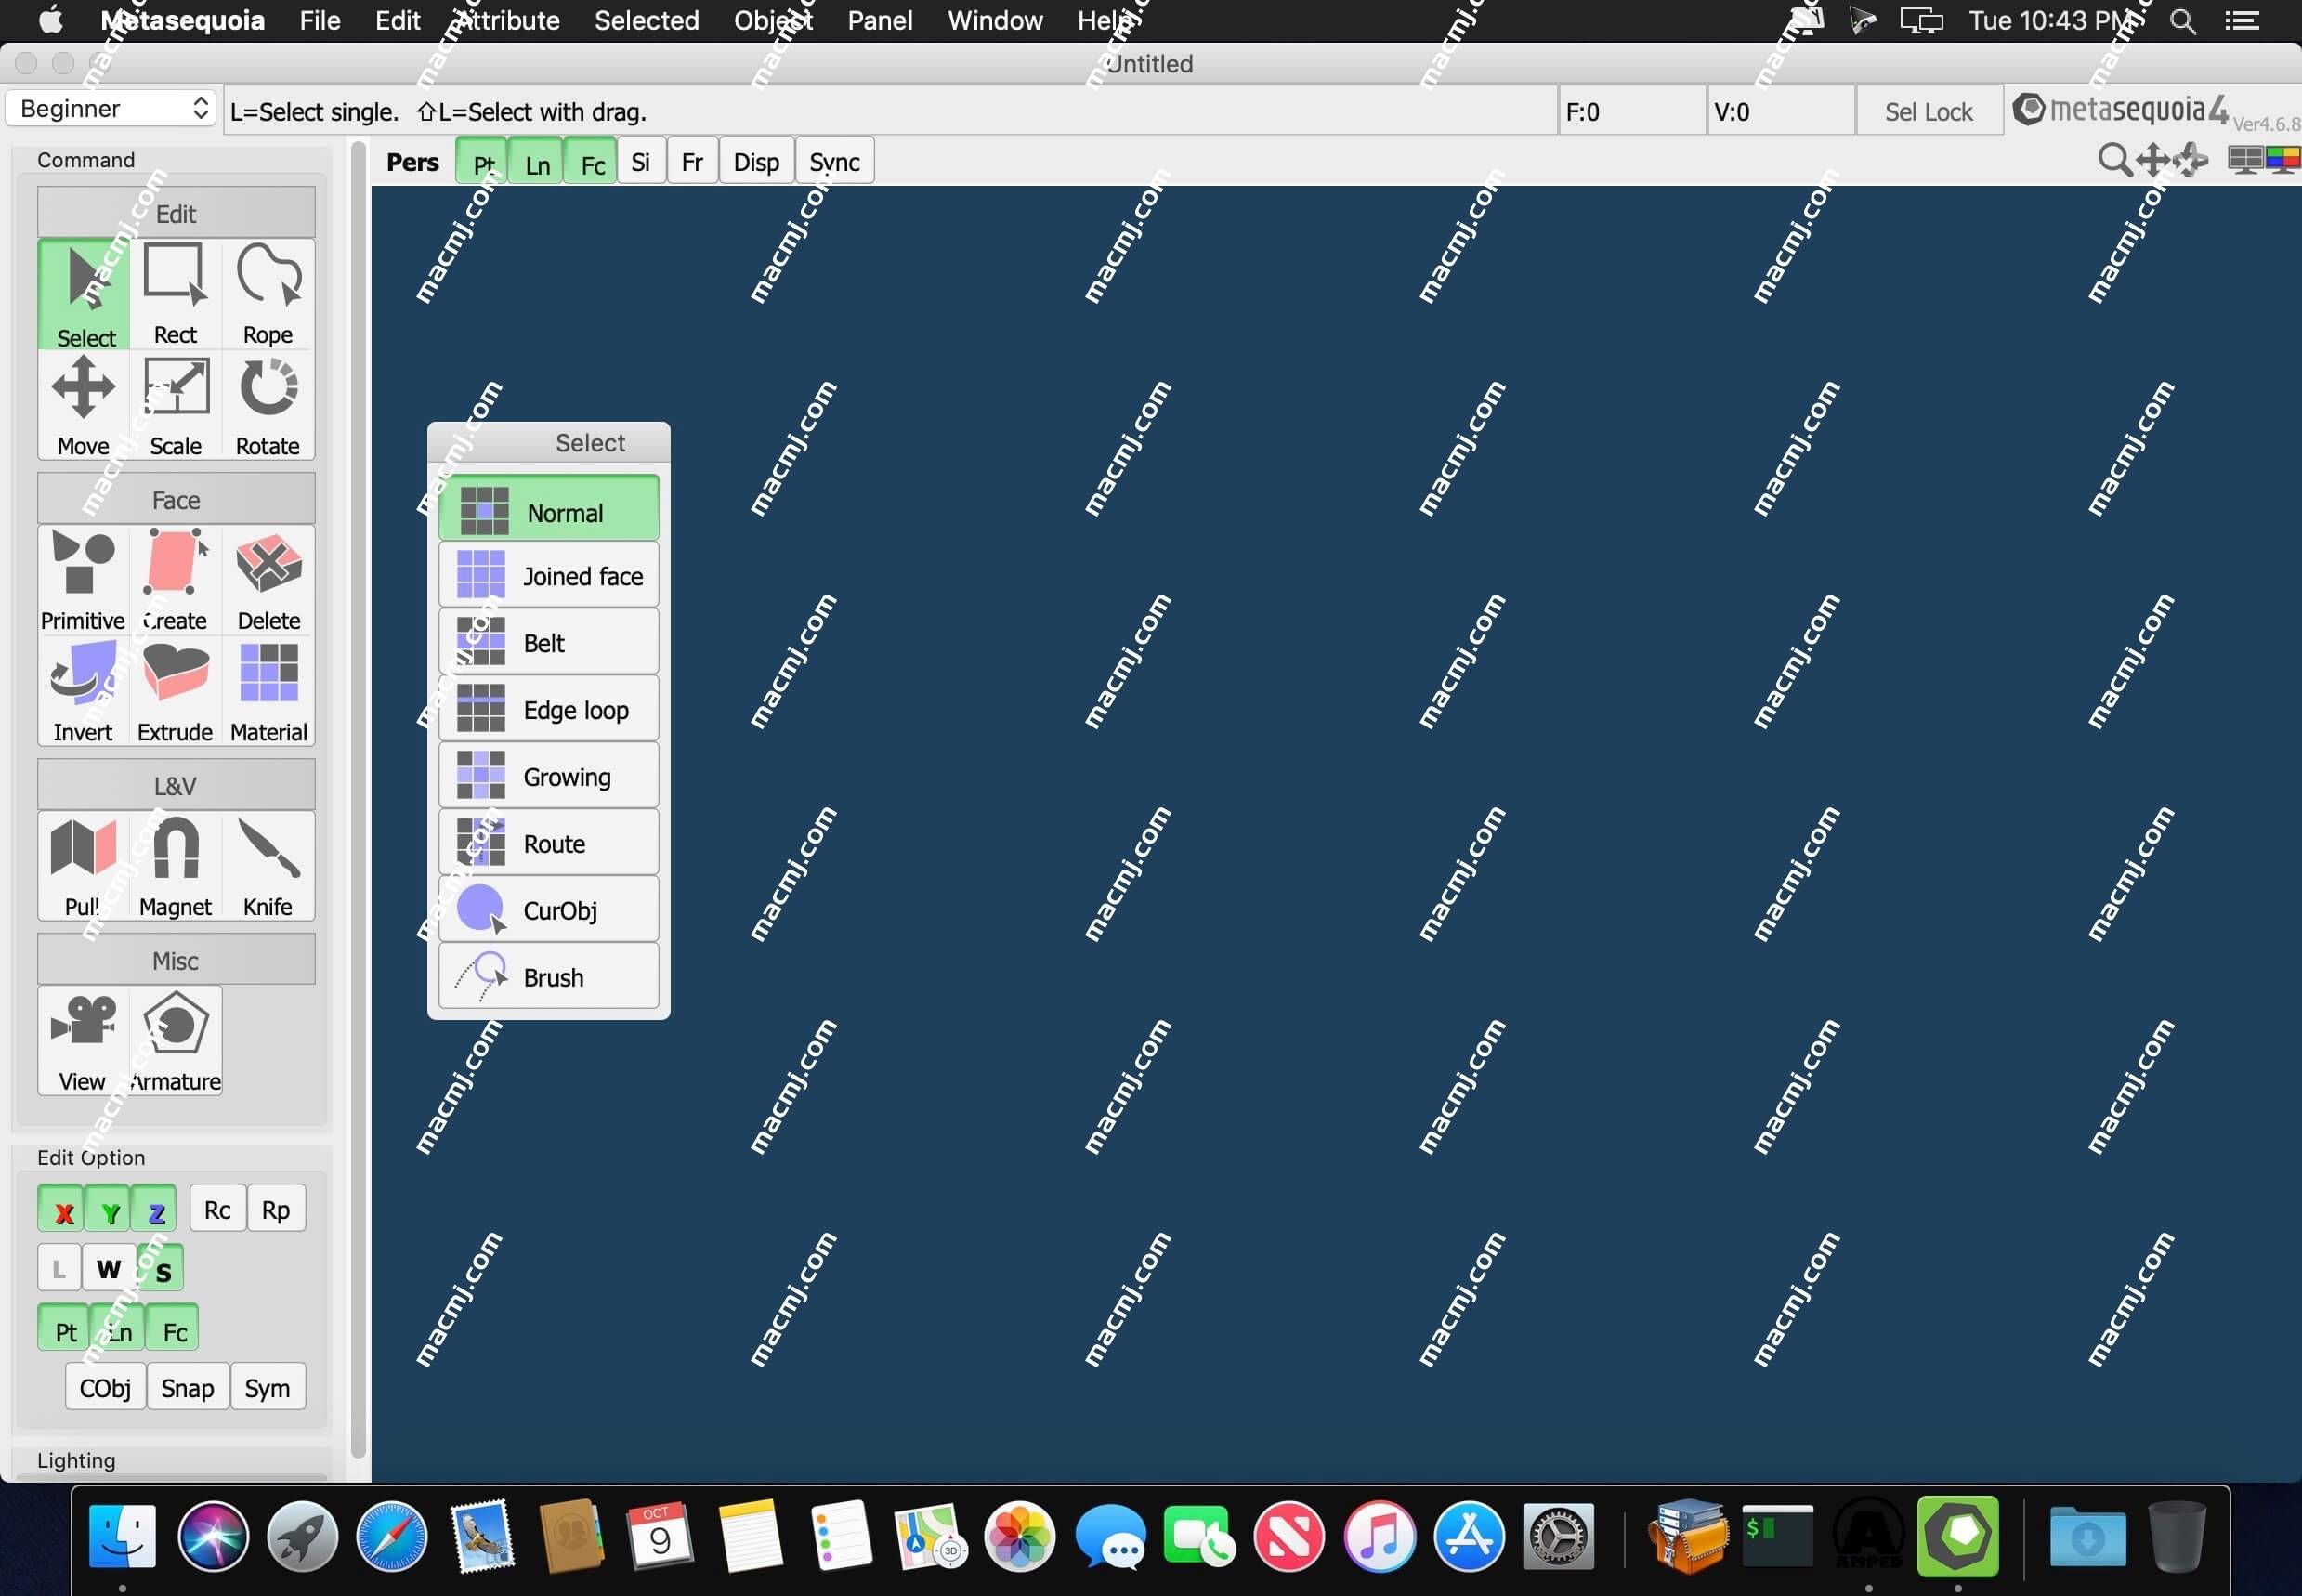The width and height of the screenshot is (2302, 1596).
Task: Select the Rotate tool
Action: 266,408
